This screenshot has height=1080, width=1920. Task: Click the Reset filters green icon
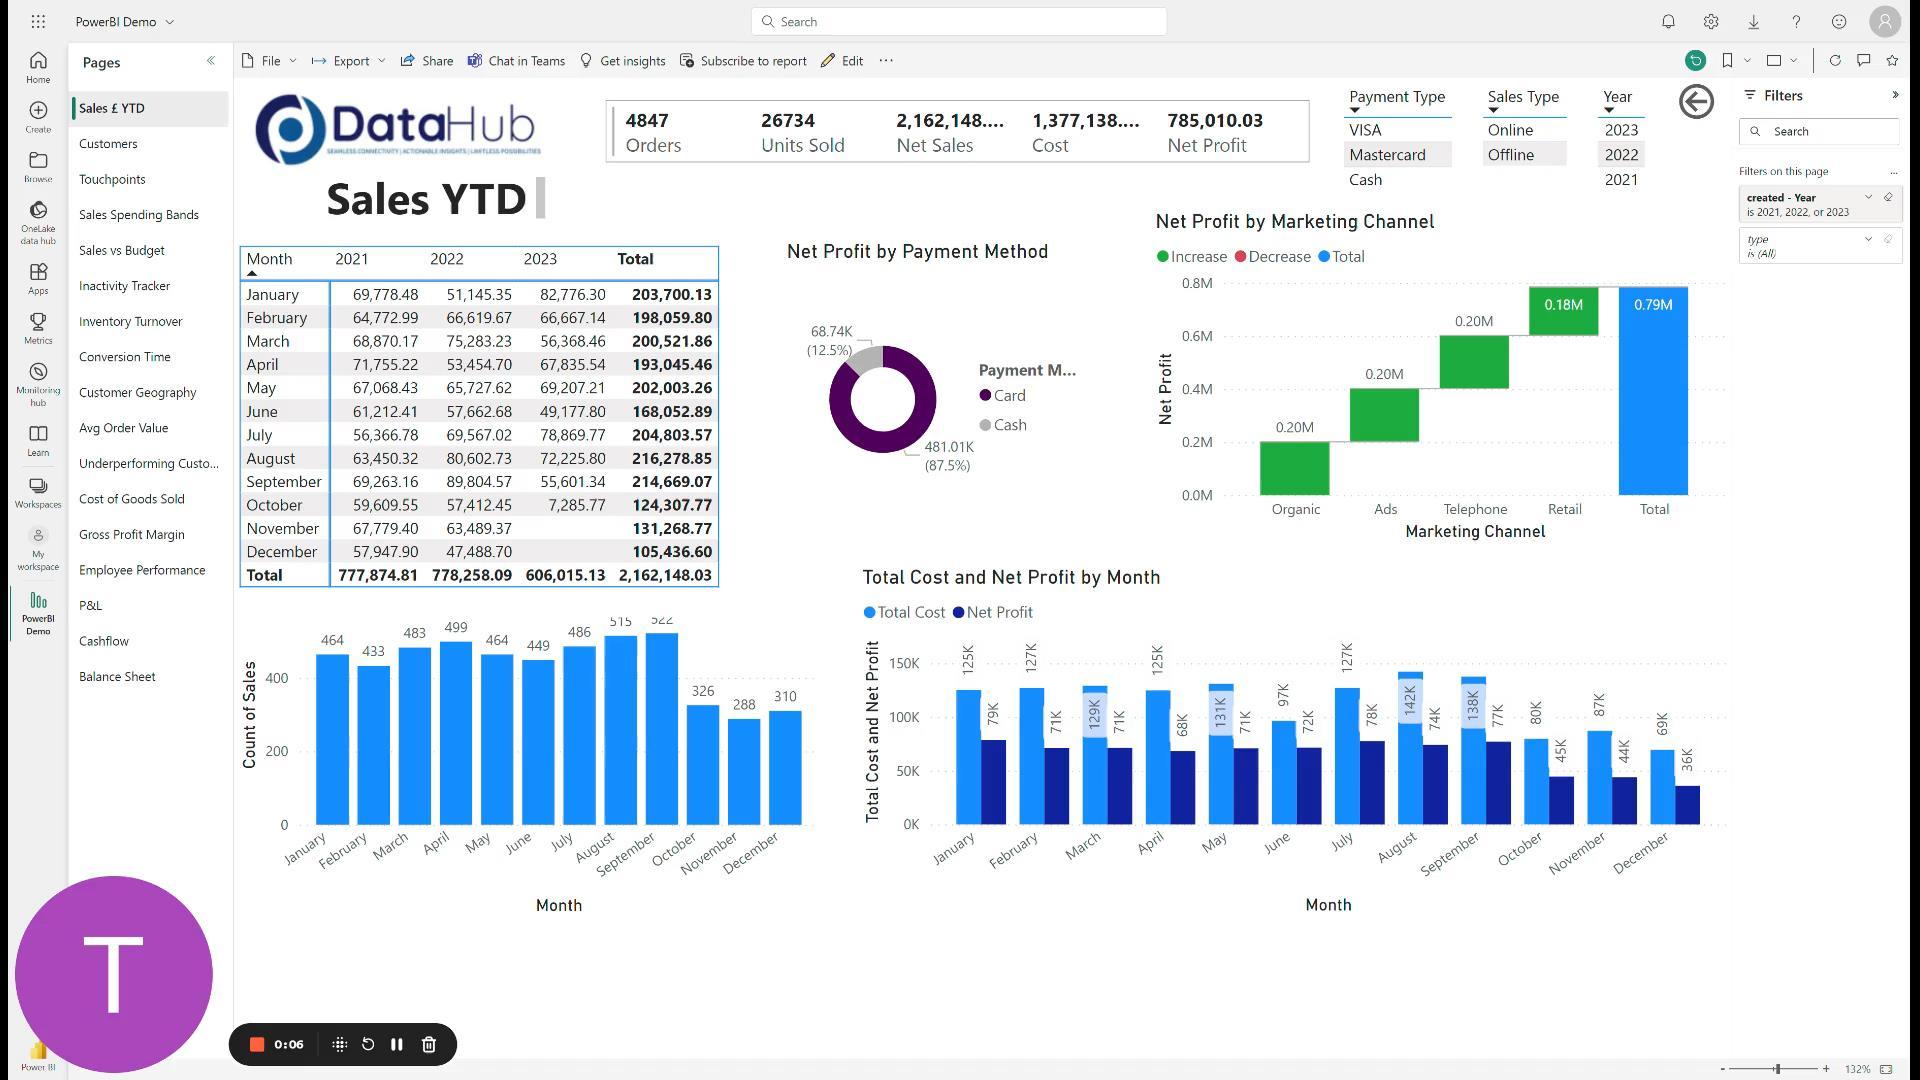[1695, 61]
